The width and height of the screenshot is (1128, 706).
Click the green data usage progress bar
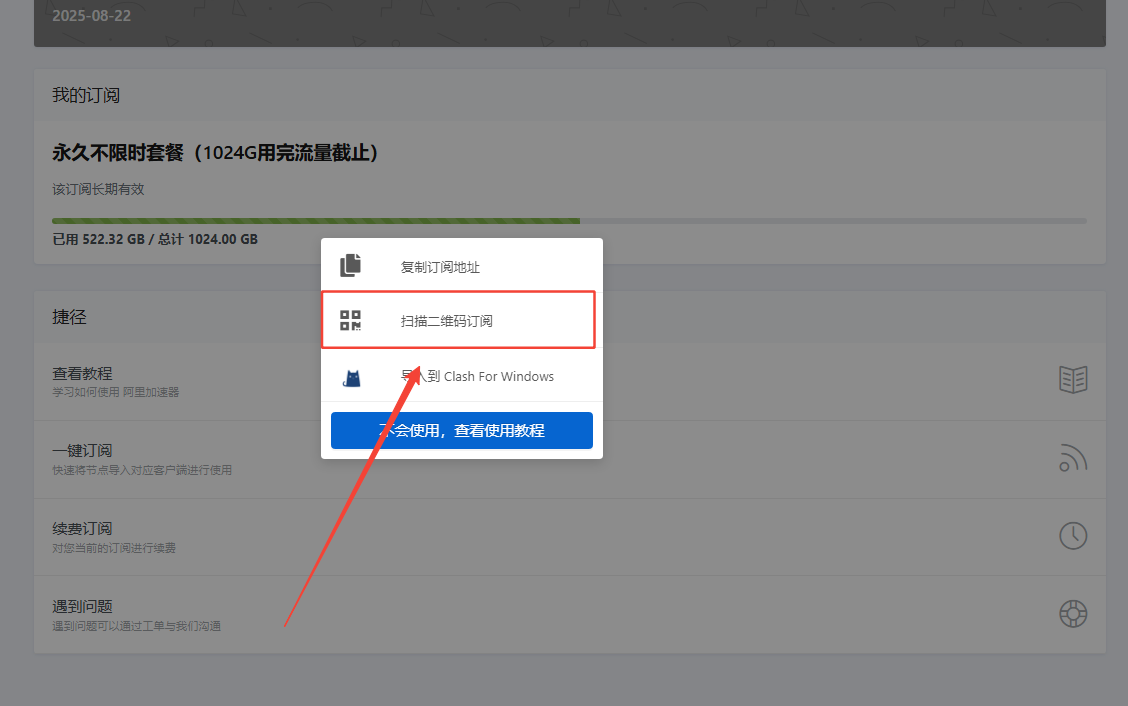click(315, 221)
